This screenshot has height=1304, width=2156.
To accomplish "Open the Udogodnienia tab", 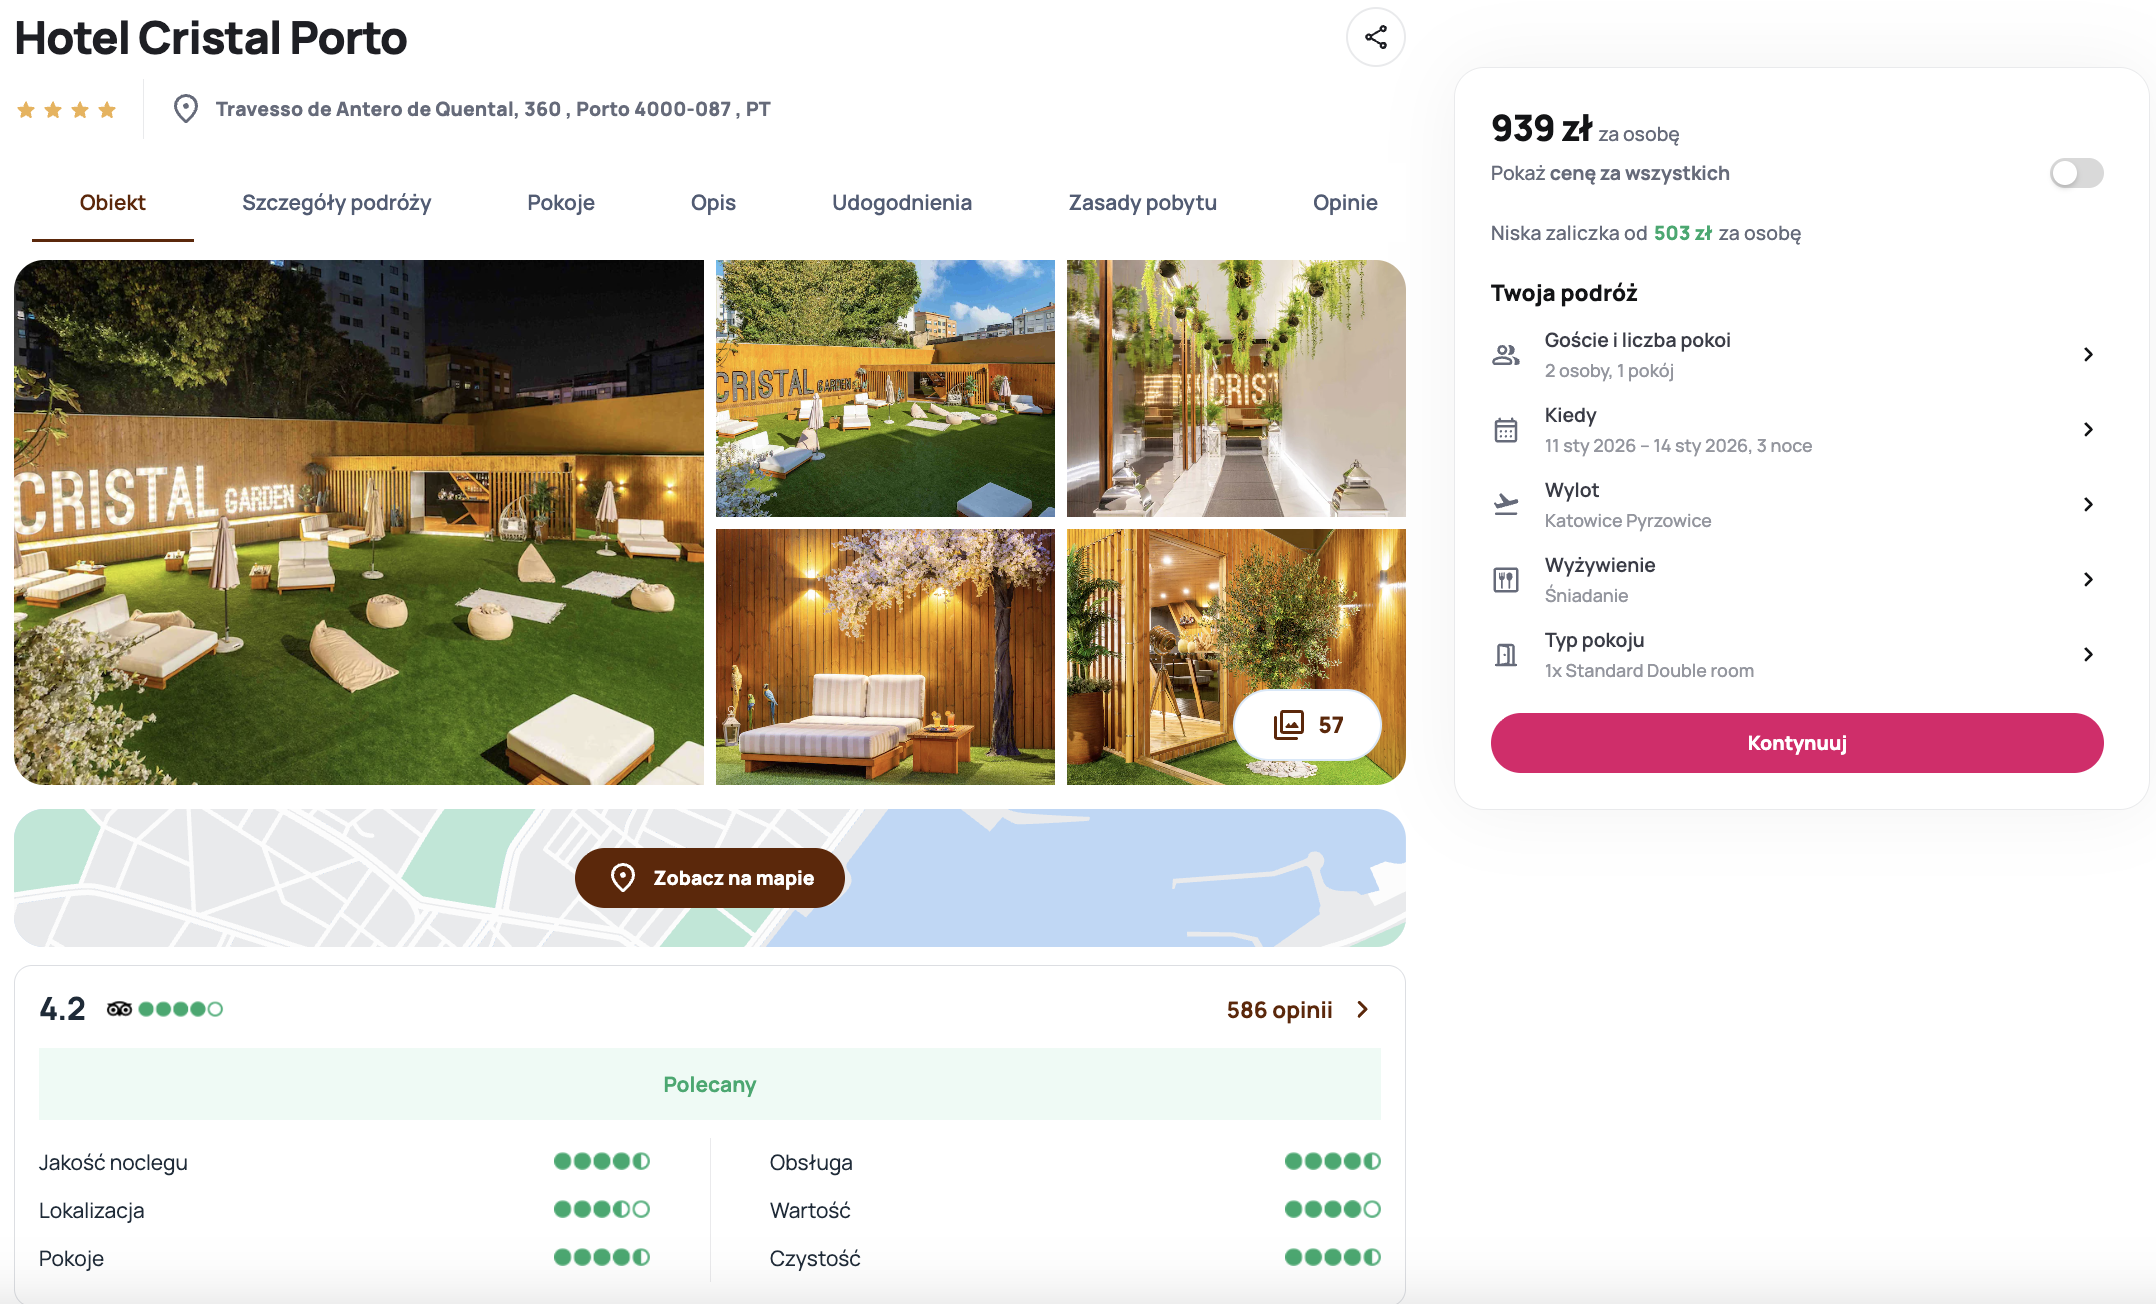I will 902,203.
